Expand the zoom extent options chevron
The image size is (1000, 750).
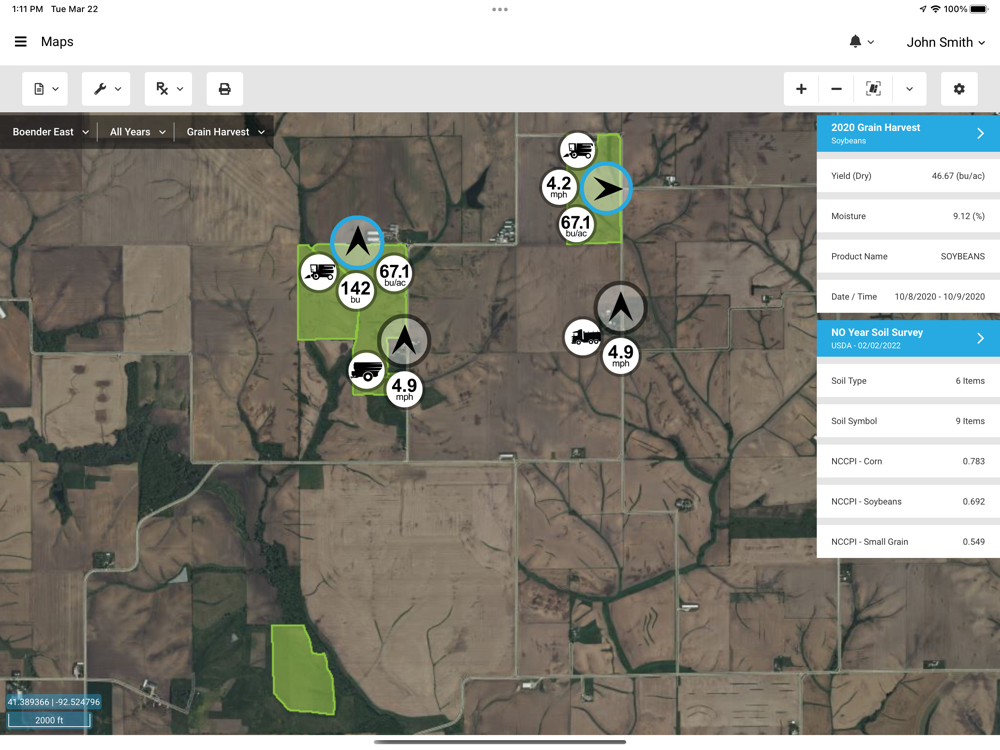(x=909, y=89)
